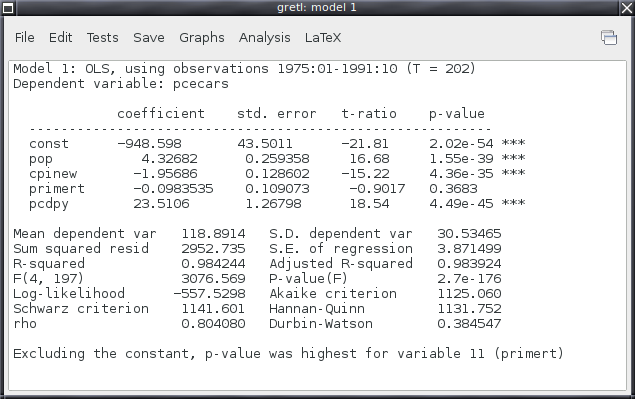Open the File menu
The height and width of the screenshot is (399, 635).
pos(24,38)
